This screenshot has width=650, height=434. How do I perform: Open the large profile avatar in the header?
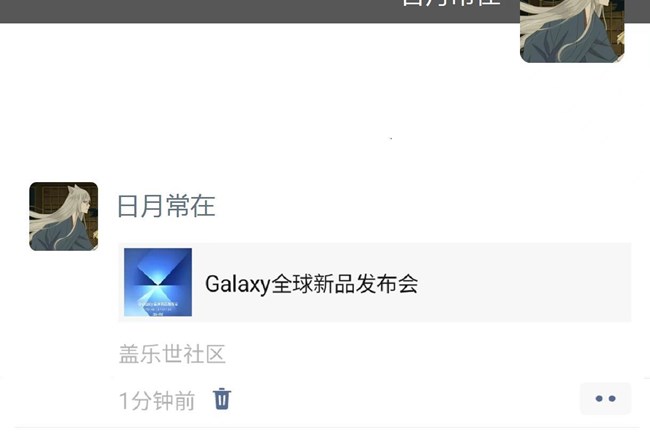coord(572,31)
